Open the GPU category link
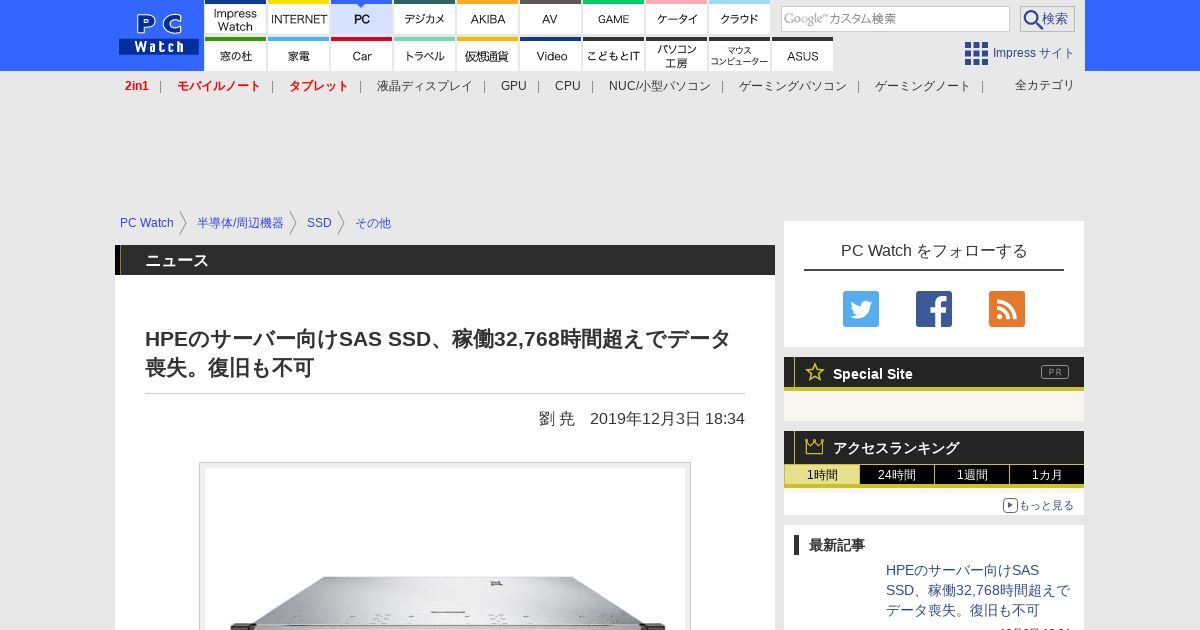The image size is (1200, 630). [x=514, y=86]
